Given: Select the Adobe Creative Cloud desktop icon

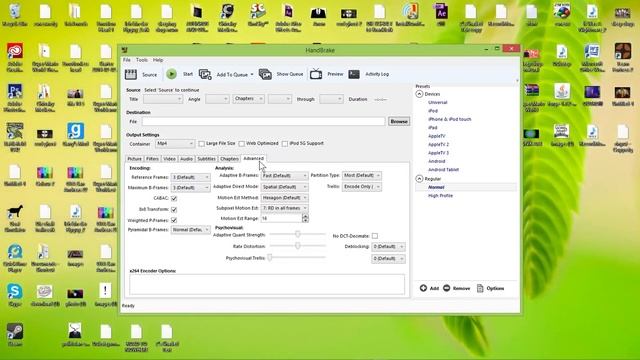Looking at the screenshot, I should pos(15,51).
